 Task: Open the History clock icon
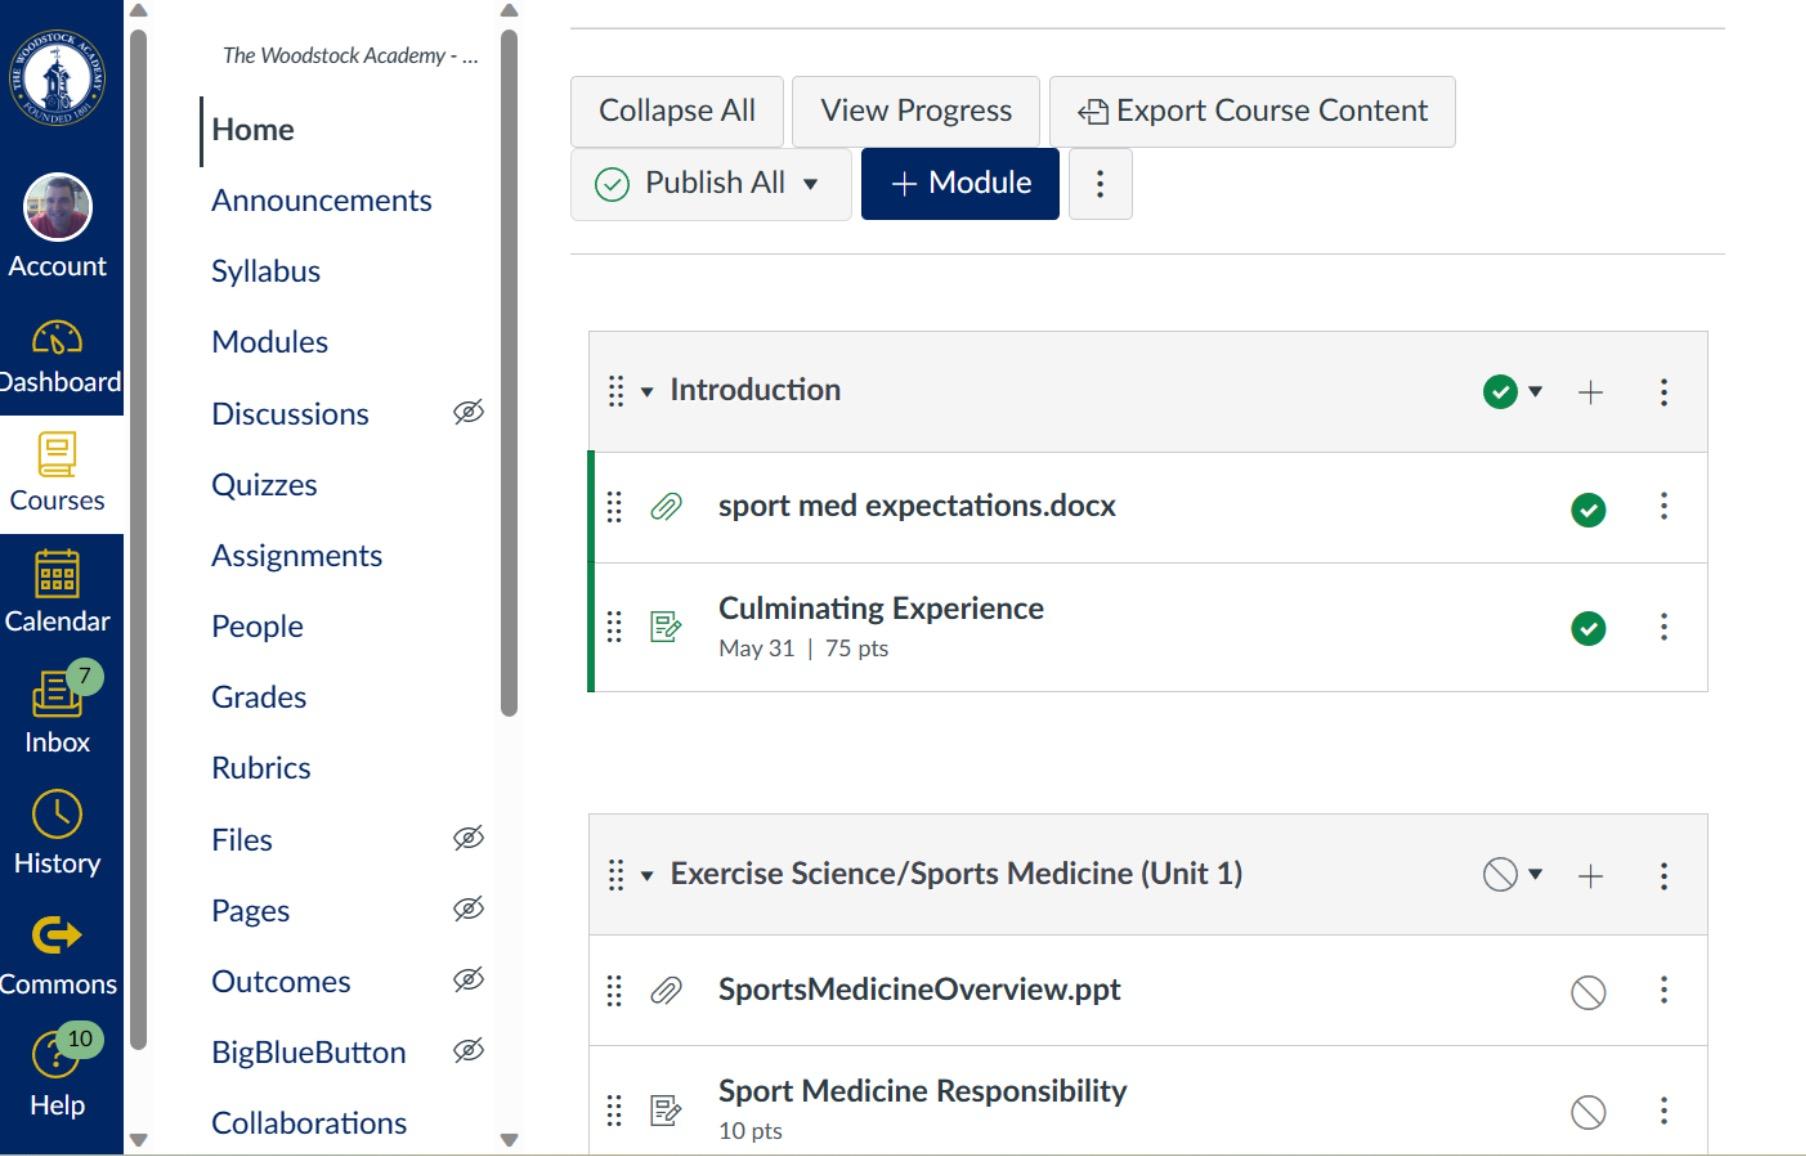57,815
